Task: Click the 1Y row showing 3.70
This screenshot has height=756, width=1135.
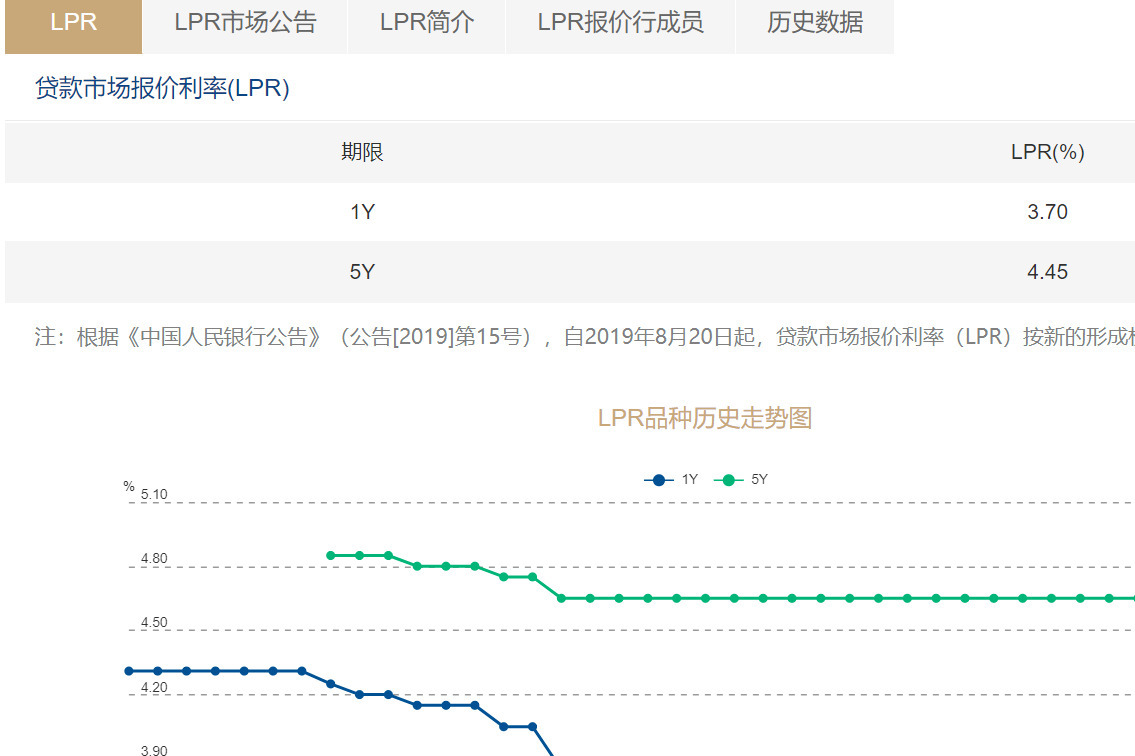Action: pyautogui.click(x=567, y=212)
